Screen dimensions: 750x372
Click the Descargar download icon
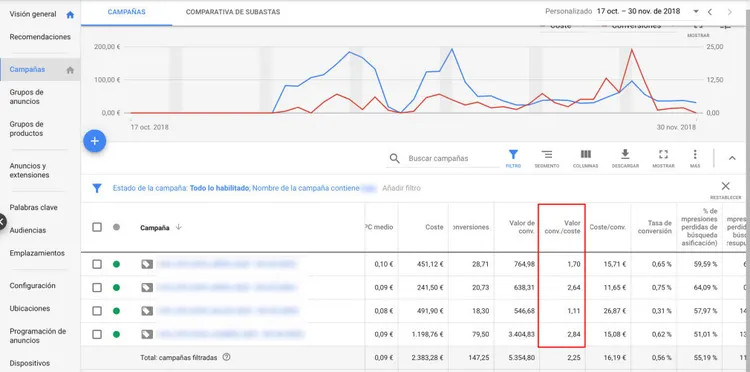pyautogui.click(x=625, y=154)
